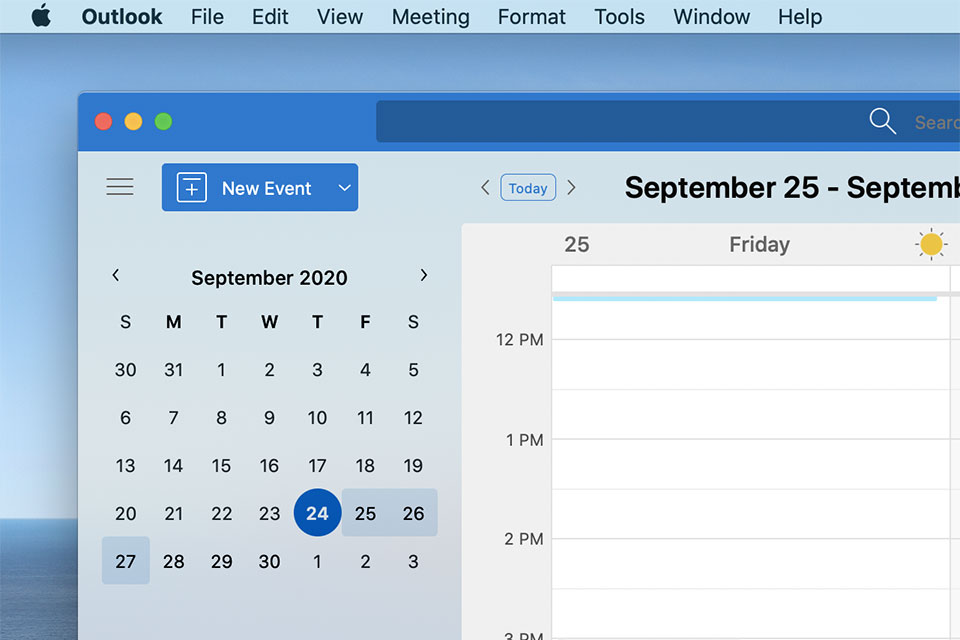
Task: Click the New Event plus icon
Action: 190,187
